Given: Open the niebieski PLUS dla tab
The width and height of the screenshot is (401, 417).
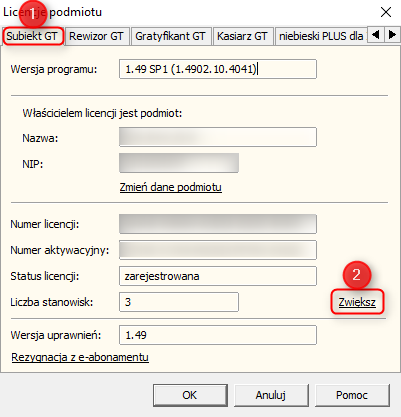Looking at the screenshot, I should click(x=321, y=36).
